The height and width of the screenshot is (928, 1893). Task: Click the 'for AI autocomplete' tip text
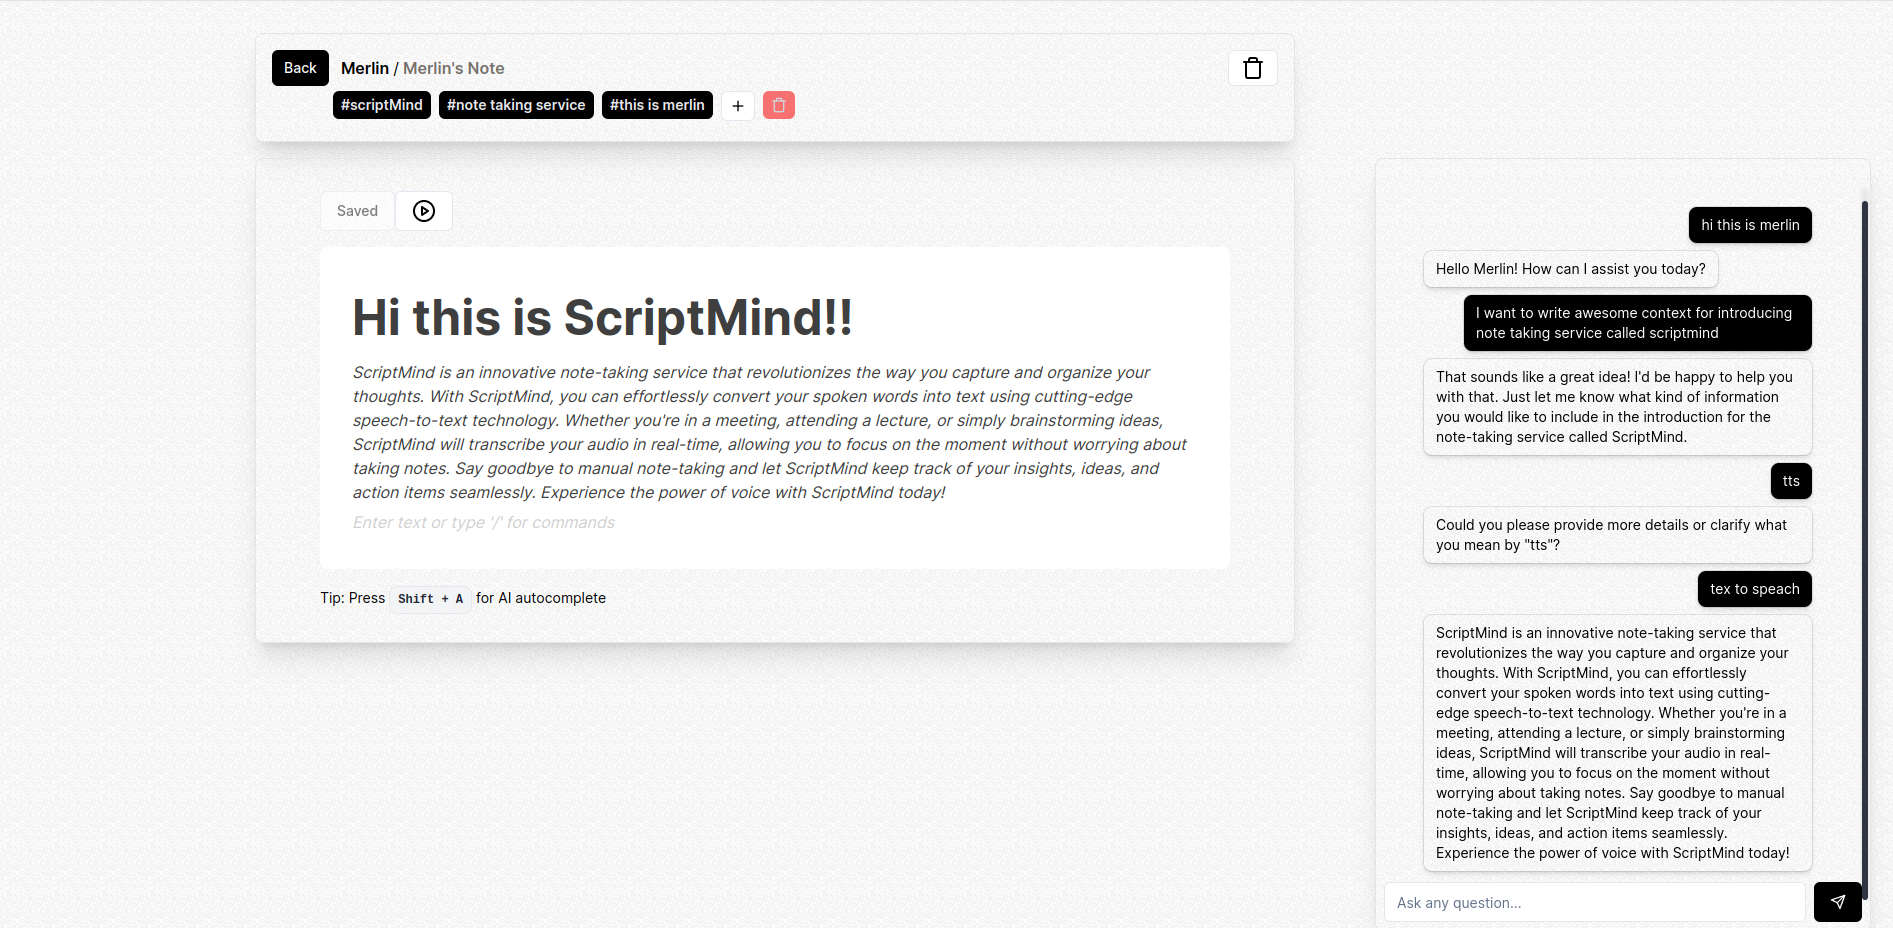[x=541, y=598]
